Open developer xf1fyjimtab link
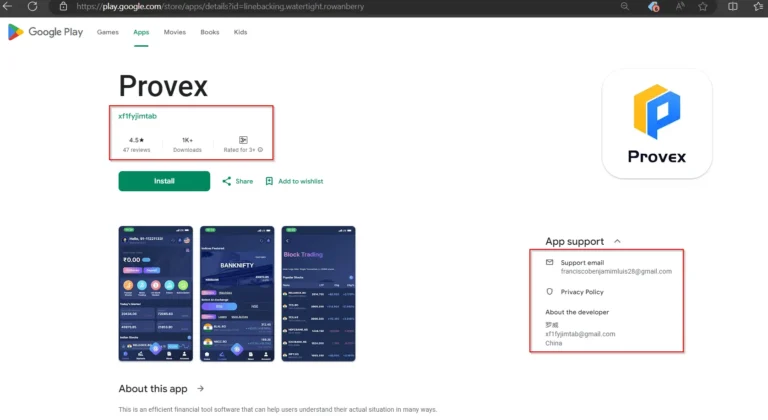The image size is (768, 420). pyautogui.click(x=138, y=116)
